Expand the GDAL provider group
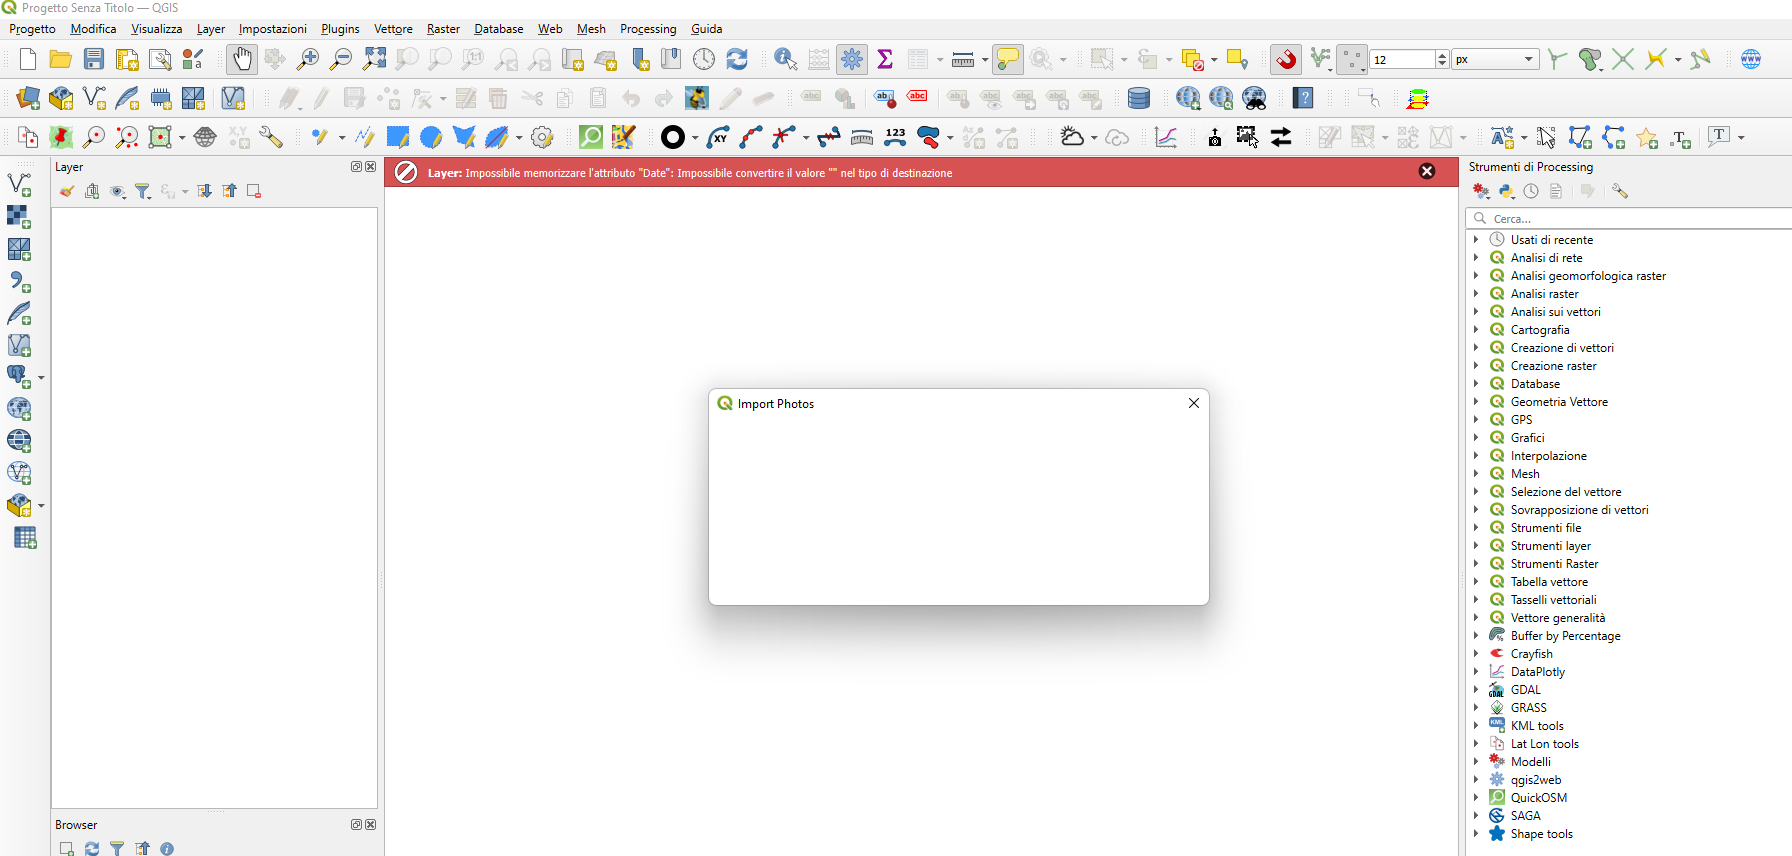The image size is (1792, 856). coord(1476,690)
